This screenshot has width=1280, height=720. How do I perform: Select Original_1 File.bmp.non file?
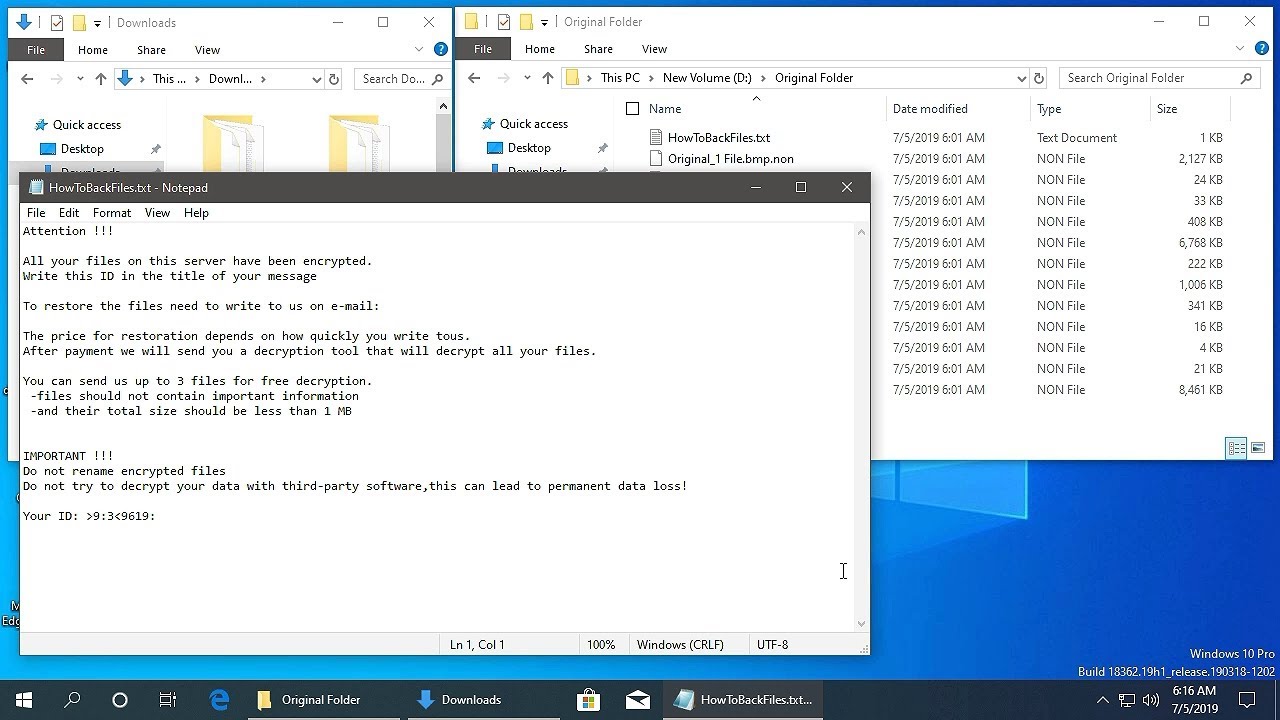coord(730,159)
